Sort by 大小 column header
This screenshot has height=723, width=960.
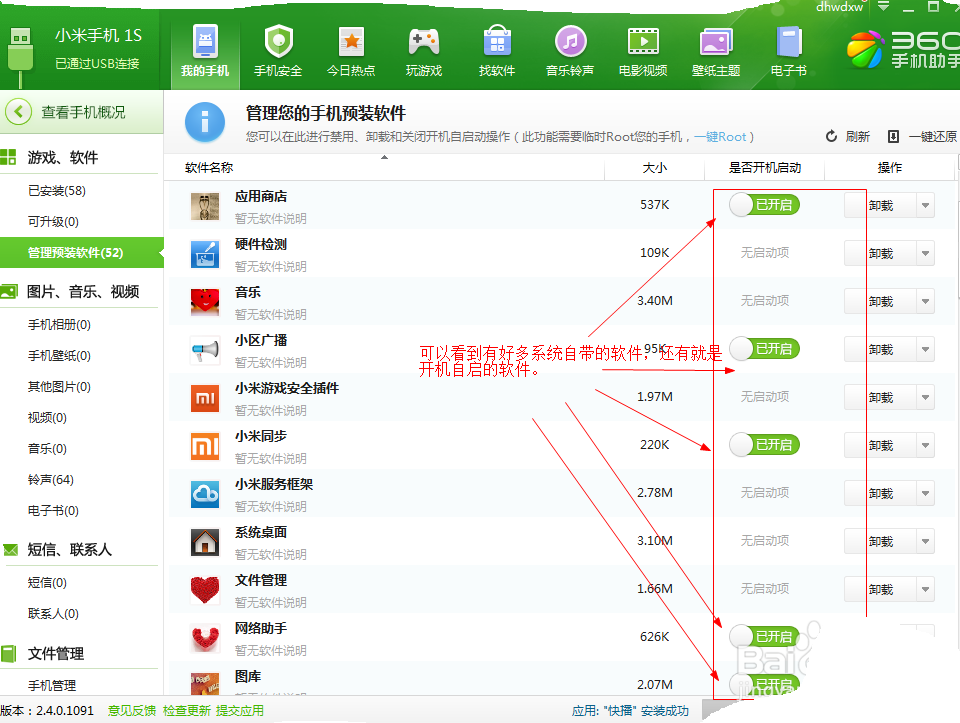pyautogui.click(x=654, y=167)
